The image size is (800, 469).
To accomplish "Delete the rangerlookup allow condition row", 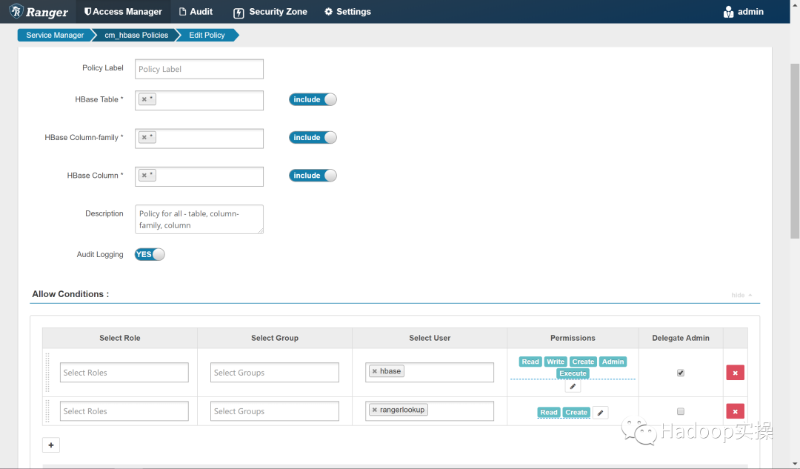I will click(735, 411).
